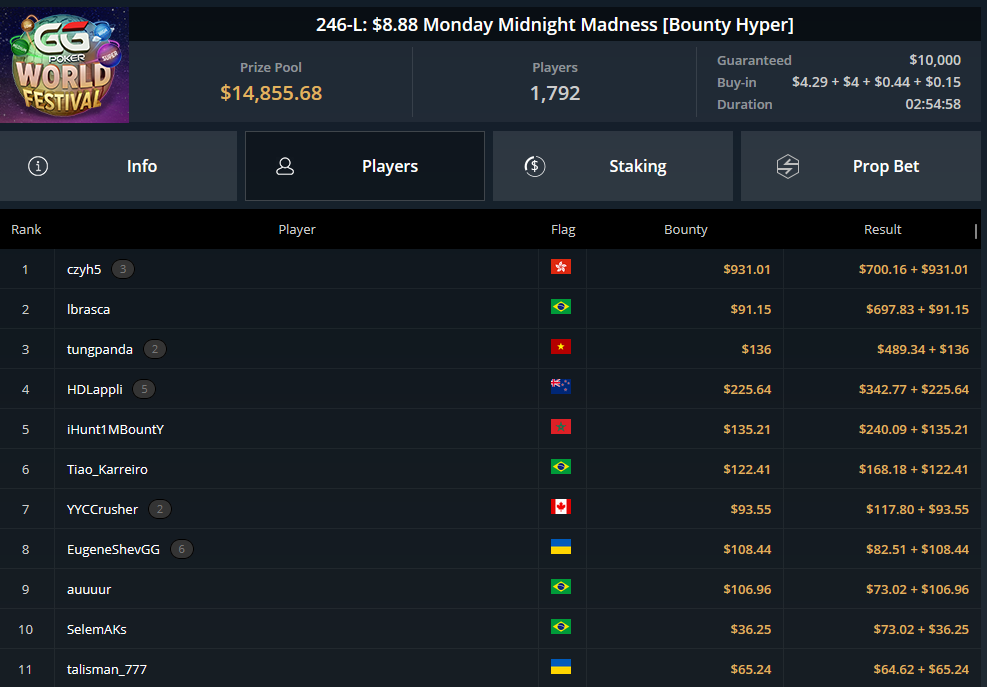Click the Prop Bet hexagon icon
Screen dimensions: 987x687
tap(787, 166)
